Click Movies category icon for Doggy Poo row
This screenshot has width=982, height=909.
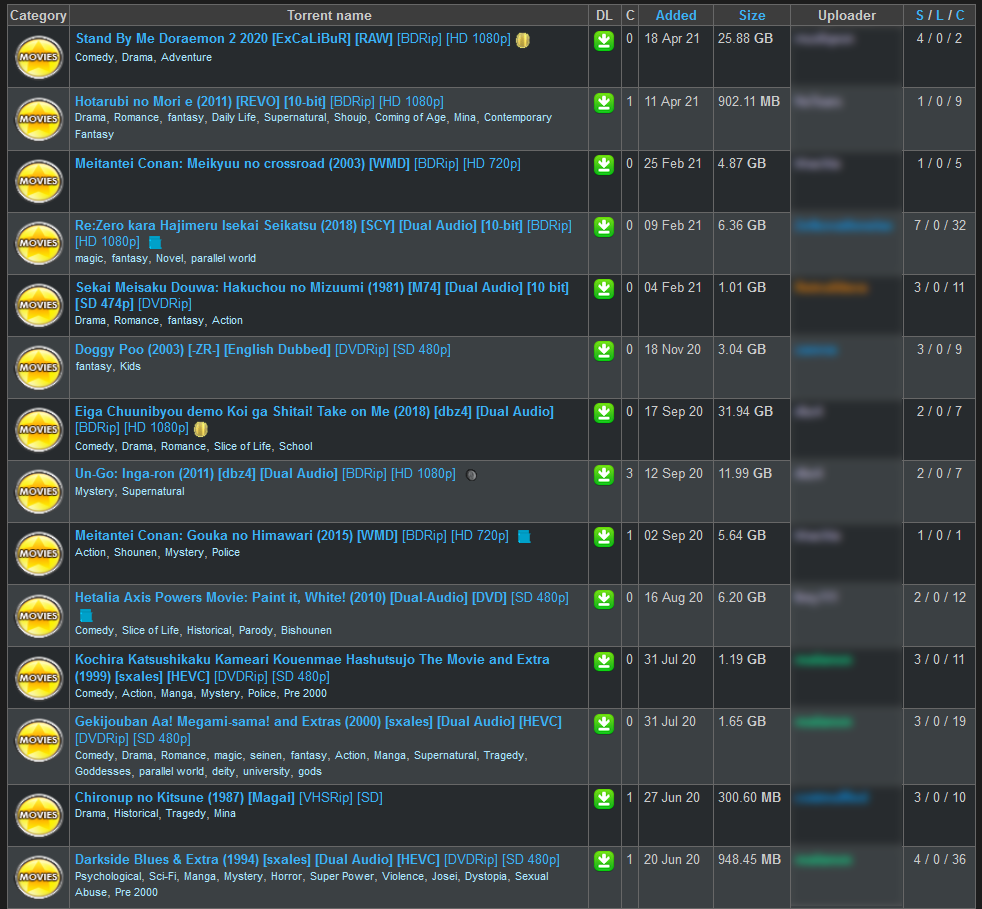point(39,367)
